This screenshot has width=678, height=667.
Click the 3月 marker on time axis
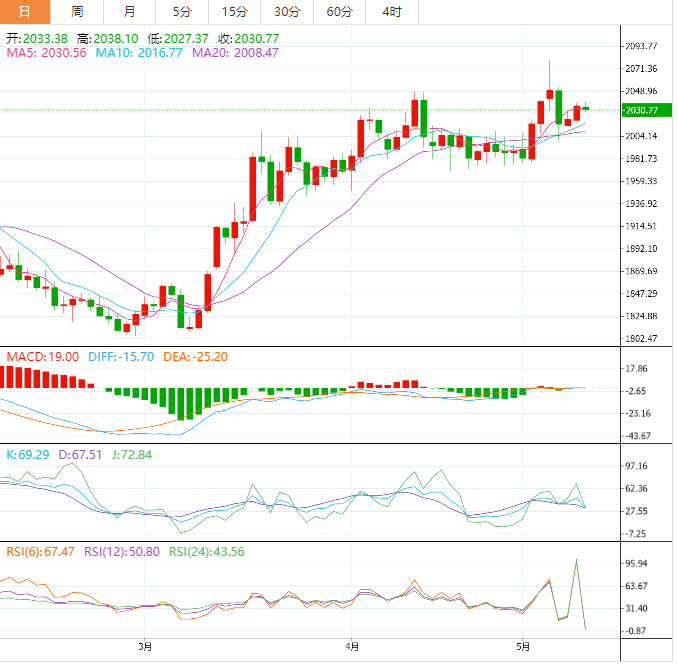145,647
